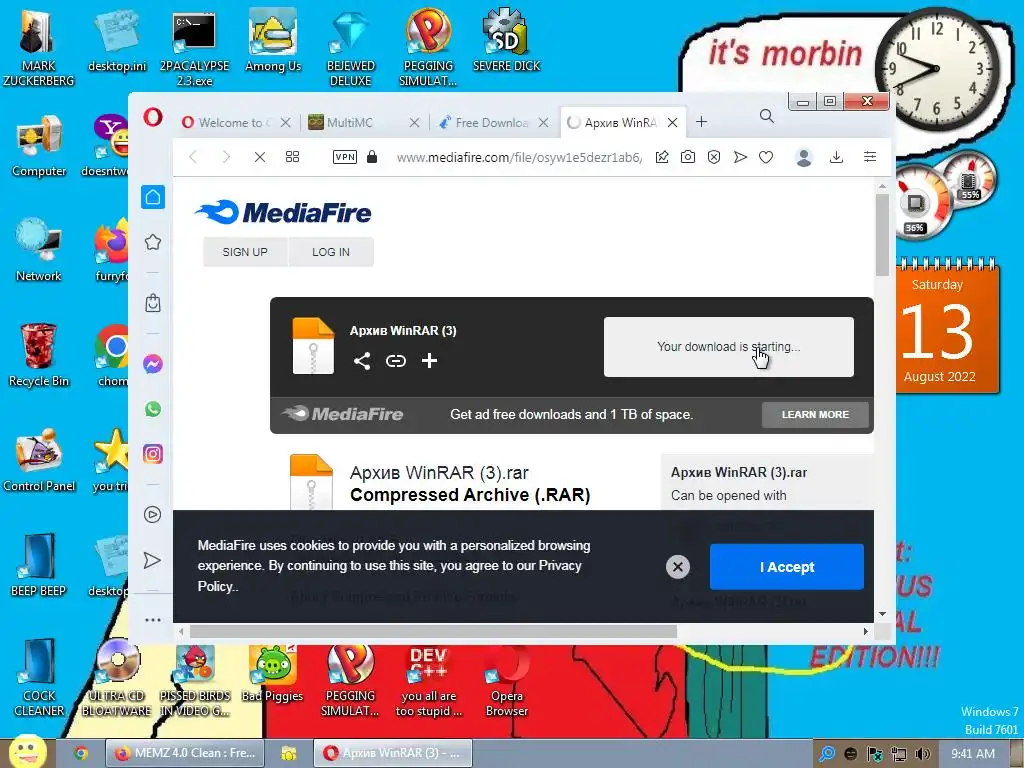
Task: Select the Among Us desktop icon
Action: 273,41
